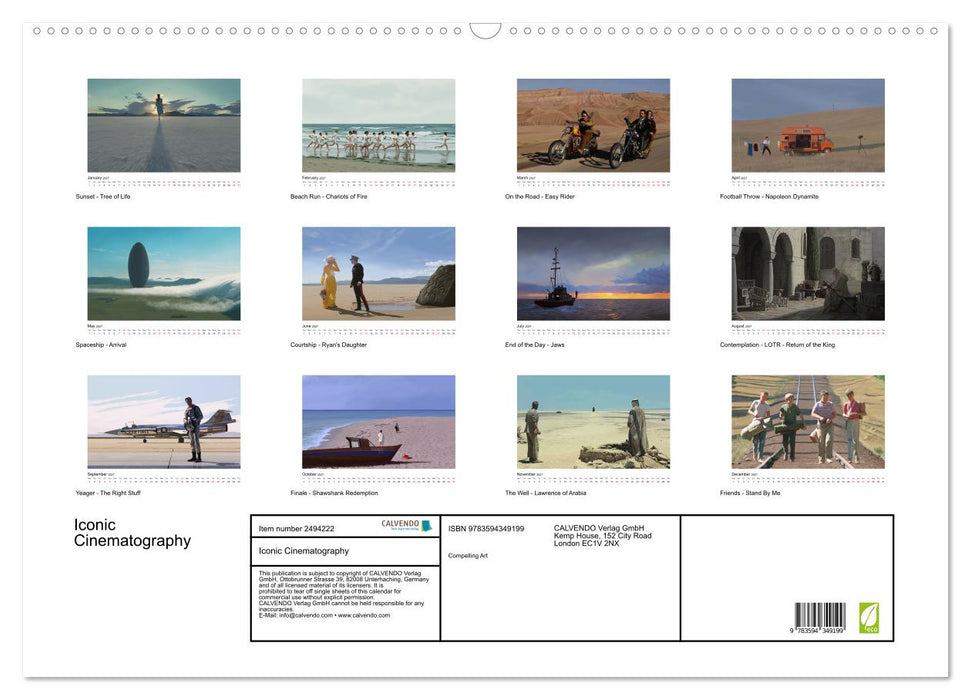This screenshot has width=971, height=700.
Task: Click the calendar hanger notch at top
Action: tap(485, 31)
